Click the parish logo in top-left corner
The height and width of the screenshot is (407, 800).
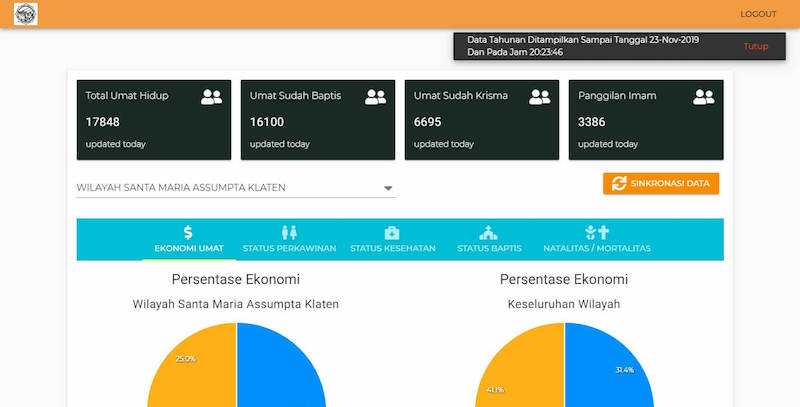coord(25,14)
